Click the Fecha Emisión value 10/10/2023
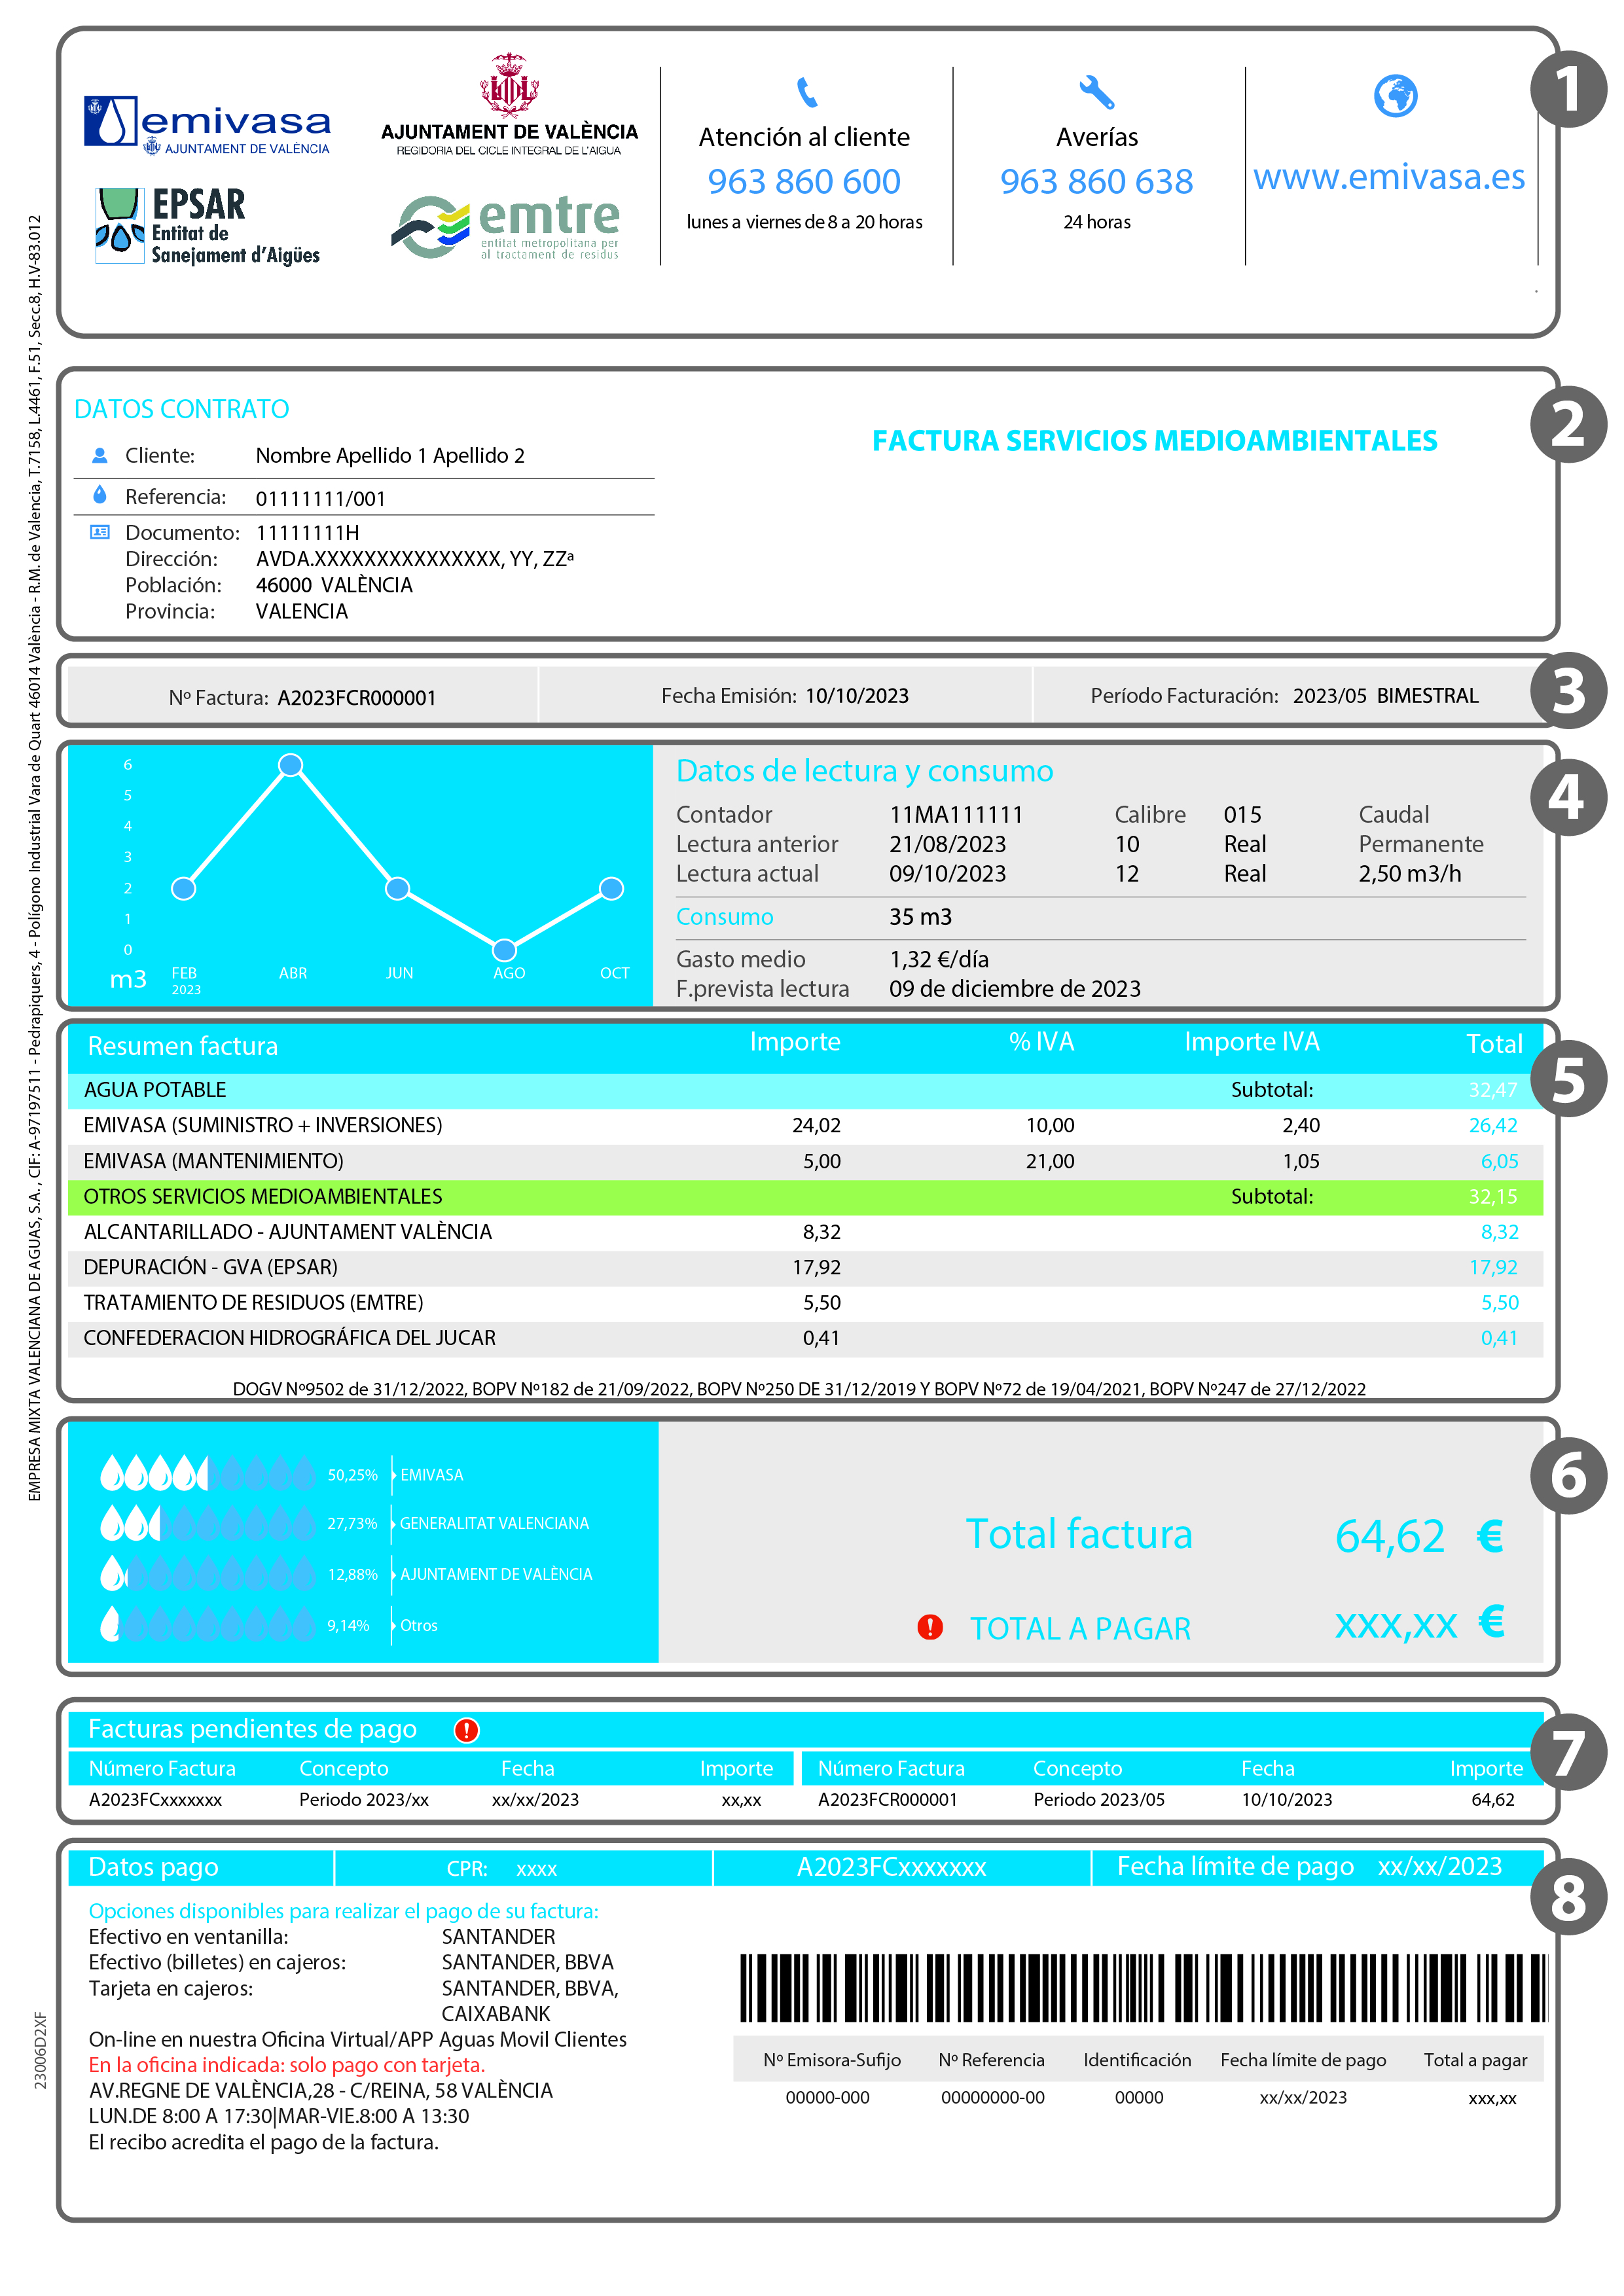Viewport: 1624px width, 2296px height. (x=857, y=696)
